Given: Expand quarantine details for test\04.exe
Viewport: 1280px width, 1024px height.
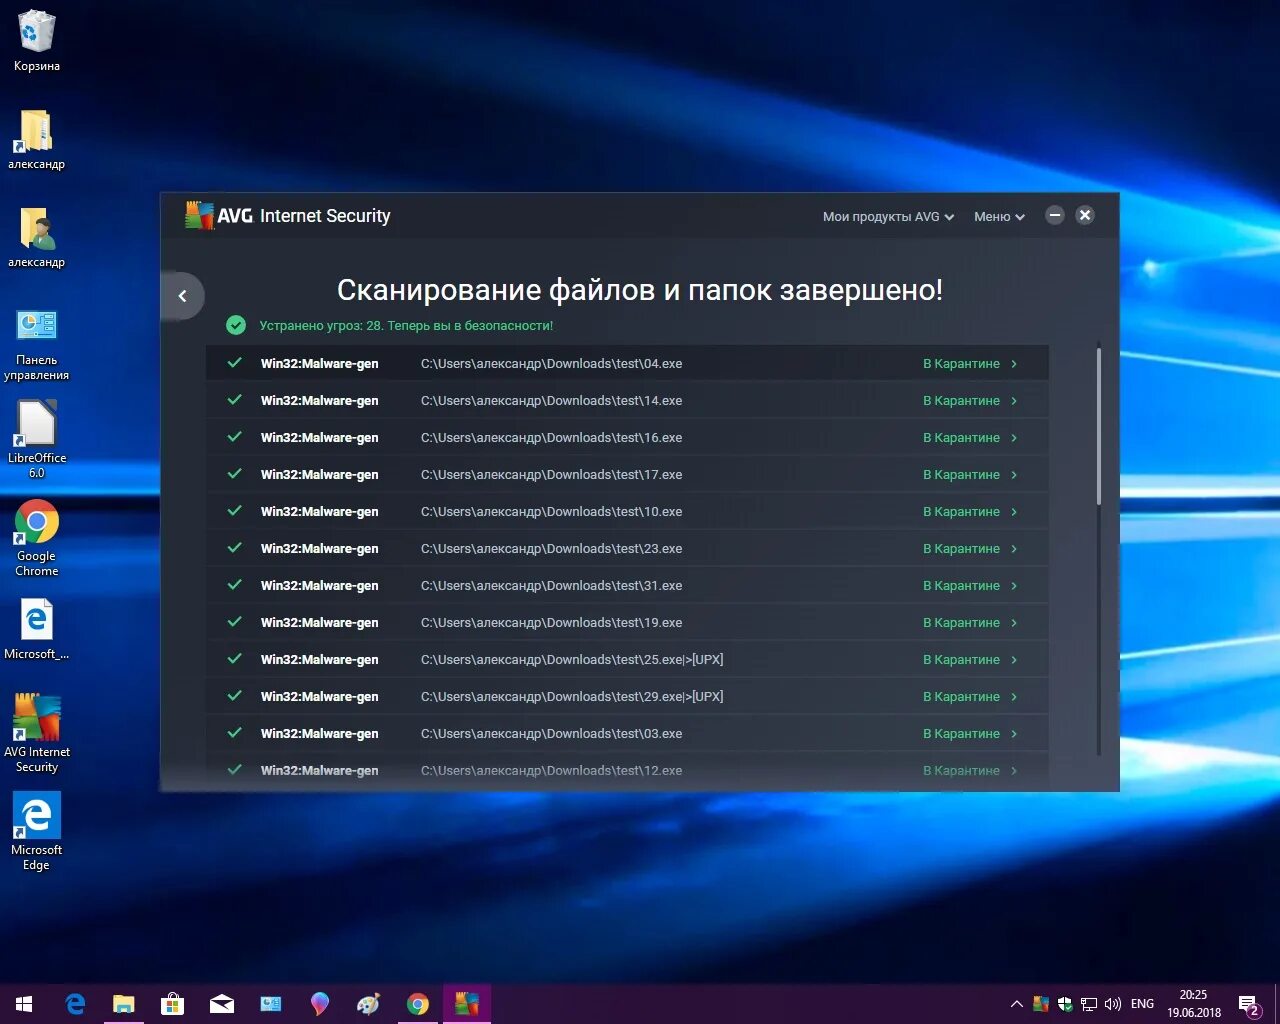Looking at the screenshot, I should tap(1014, 364).
